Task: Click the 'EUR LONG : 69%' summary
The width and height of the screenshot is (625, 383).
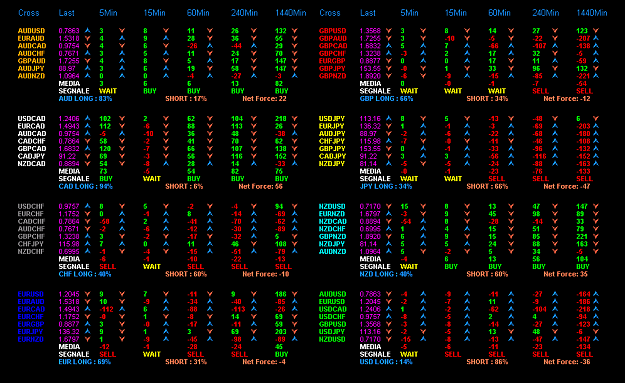Action: [85, 362]
